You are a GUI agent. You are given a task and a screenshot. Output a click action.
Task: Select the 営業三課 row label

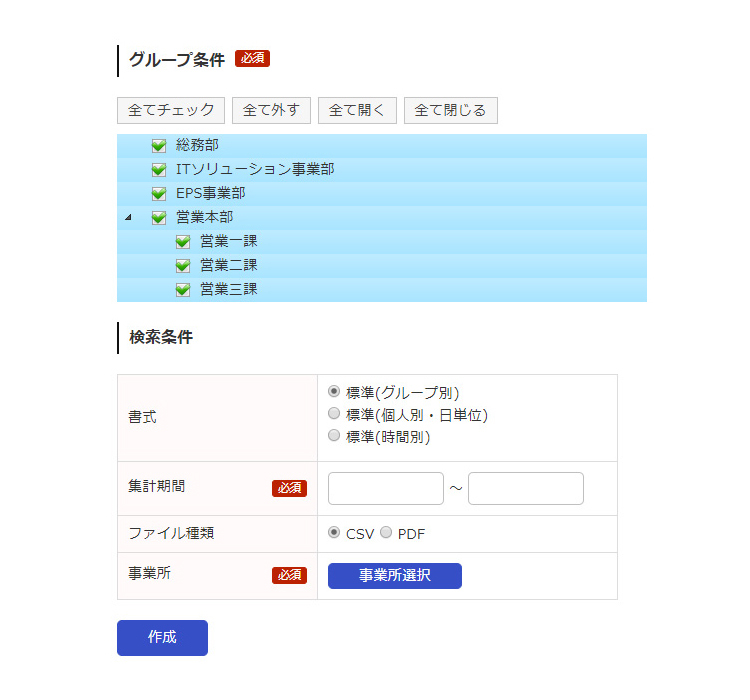point(229,289)
